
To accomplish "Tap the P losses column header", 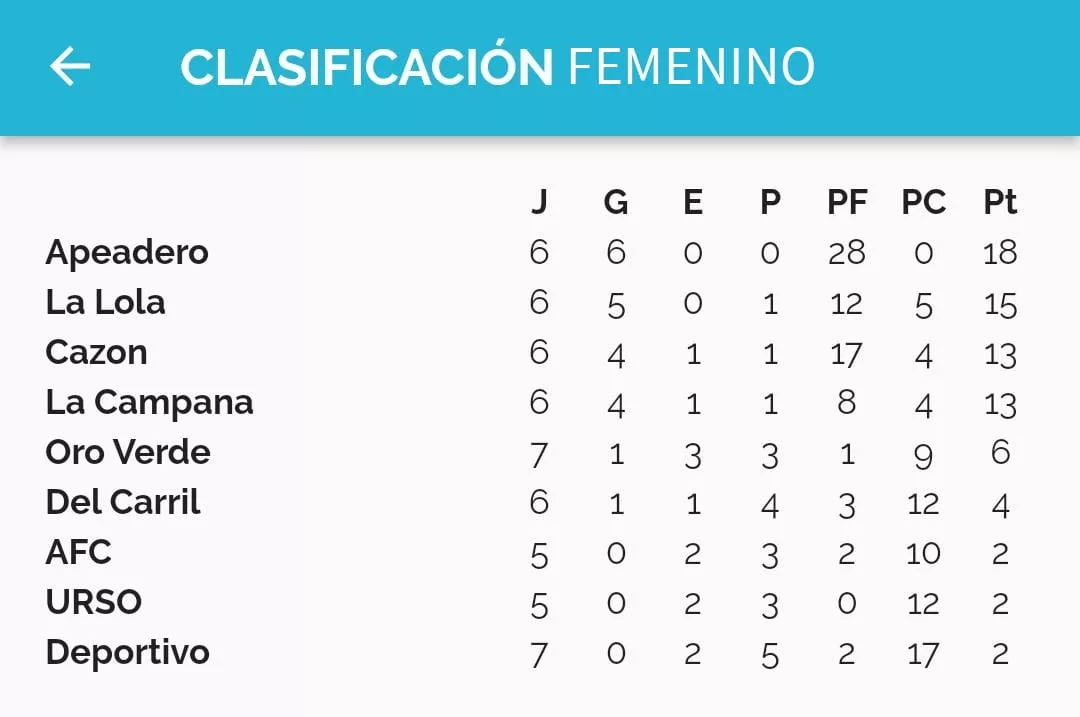I will point(770,202).
